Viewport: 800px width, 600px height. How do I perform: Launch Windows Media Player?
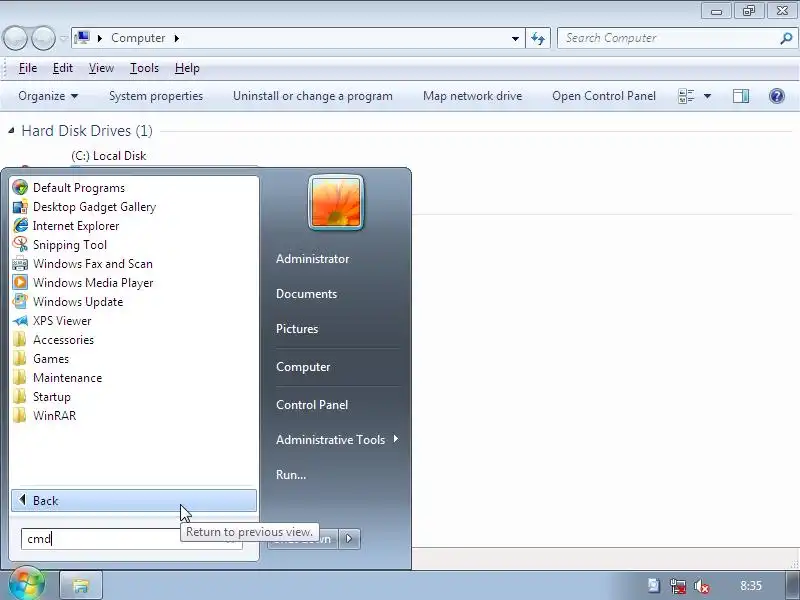click(x=134, y=283)
